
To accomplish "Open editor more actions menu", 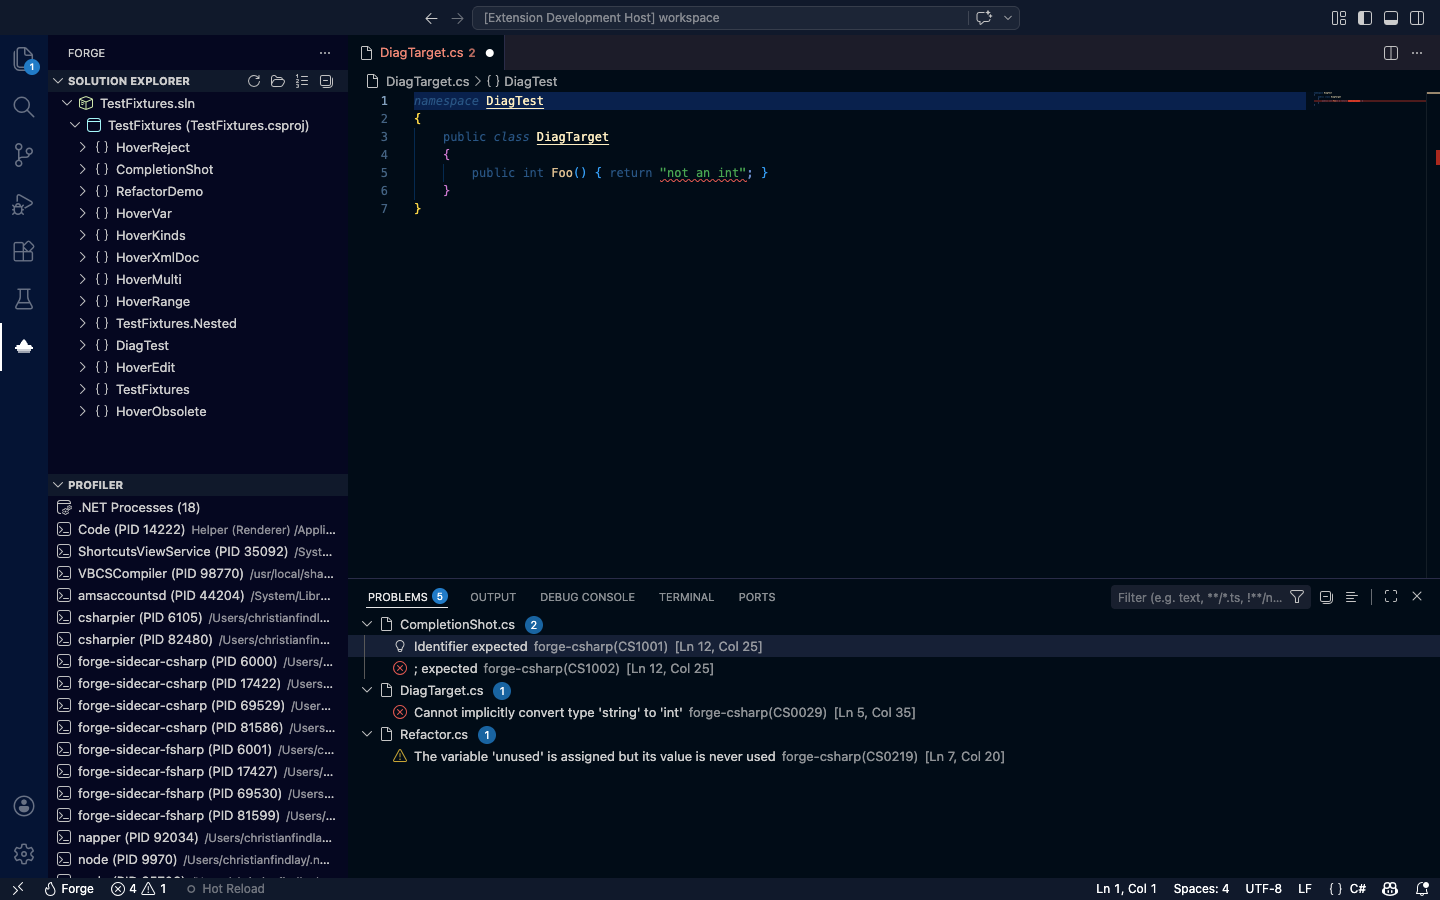I will [1417, 53].
